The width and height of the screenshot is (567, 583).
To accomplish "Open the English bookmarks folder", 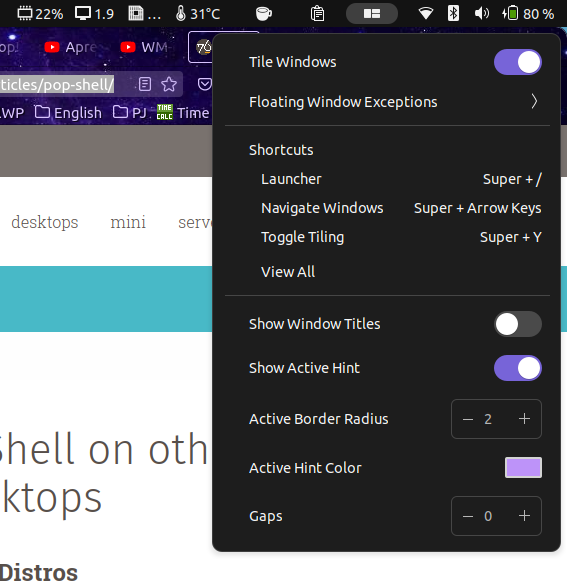I will tap(68, 113).
